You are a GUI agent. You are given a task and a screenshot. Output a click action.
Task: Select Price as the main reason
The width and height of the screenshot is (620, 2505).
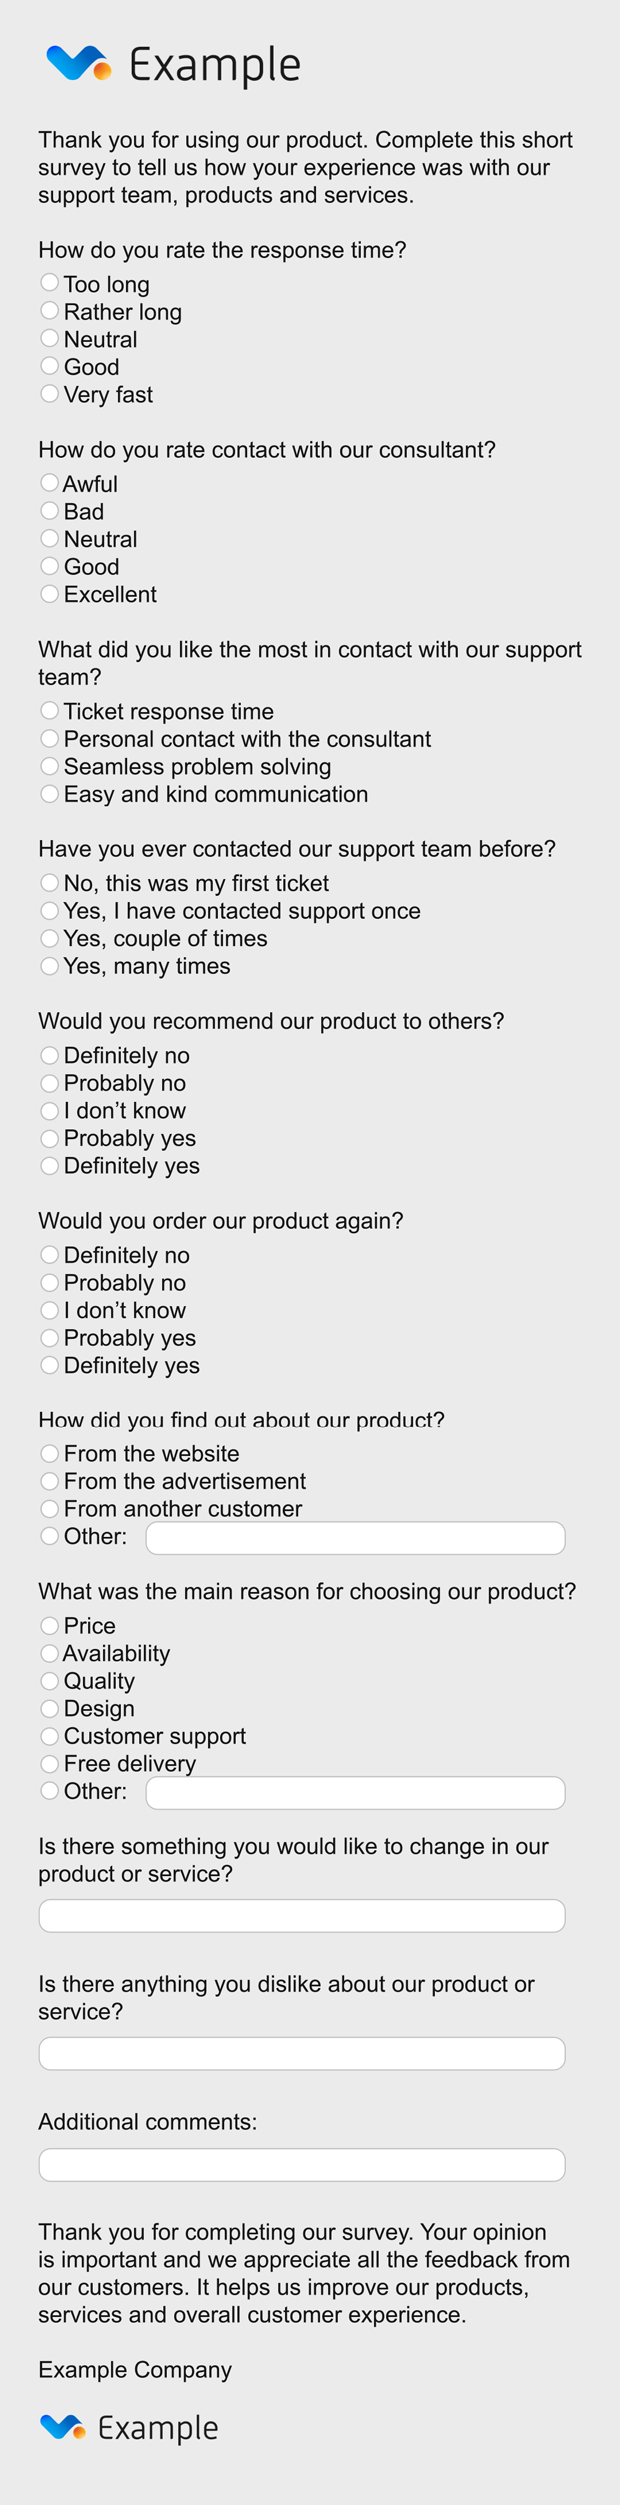[49, 1625]
